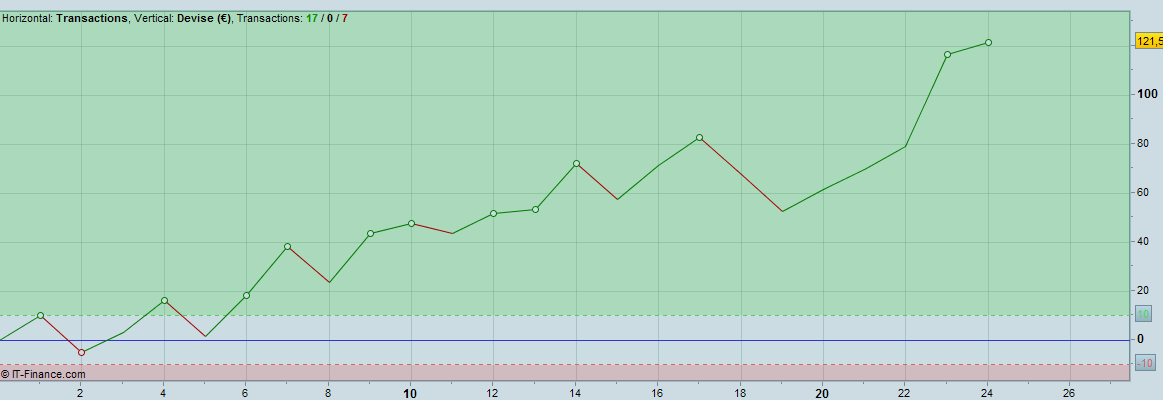Image resolution: width=1163 pixels, height=400 pixels.
Task: Click the 0 label on the vertical axis
Action: pos(1141,339)
